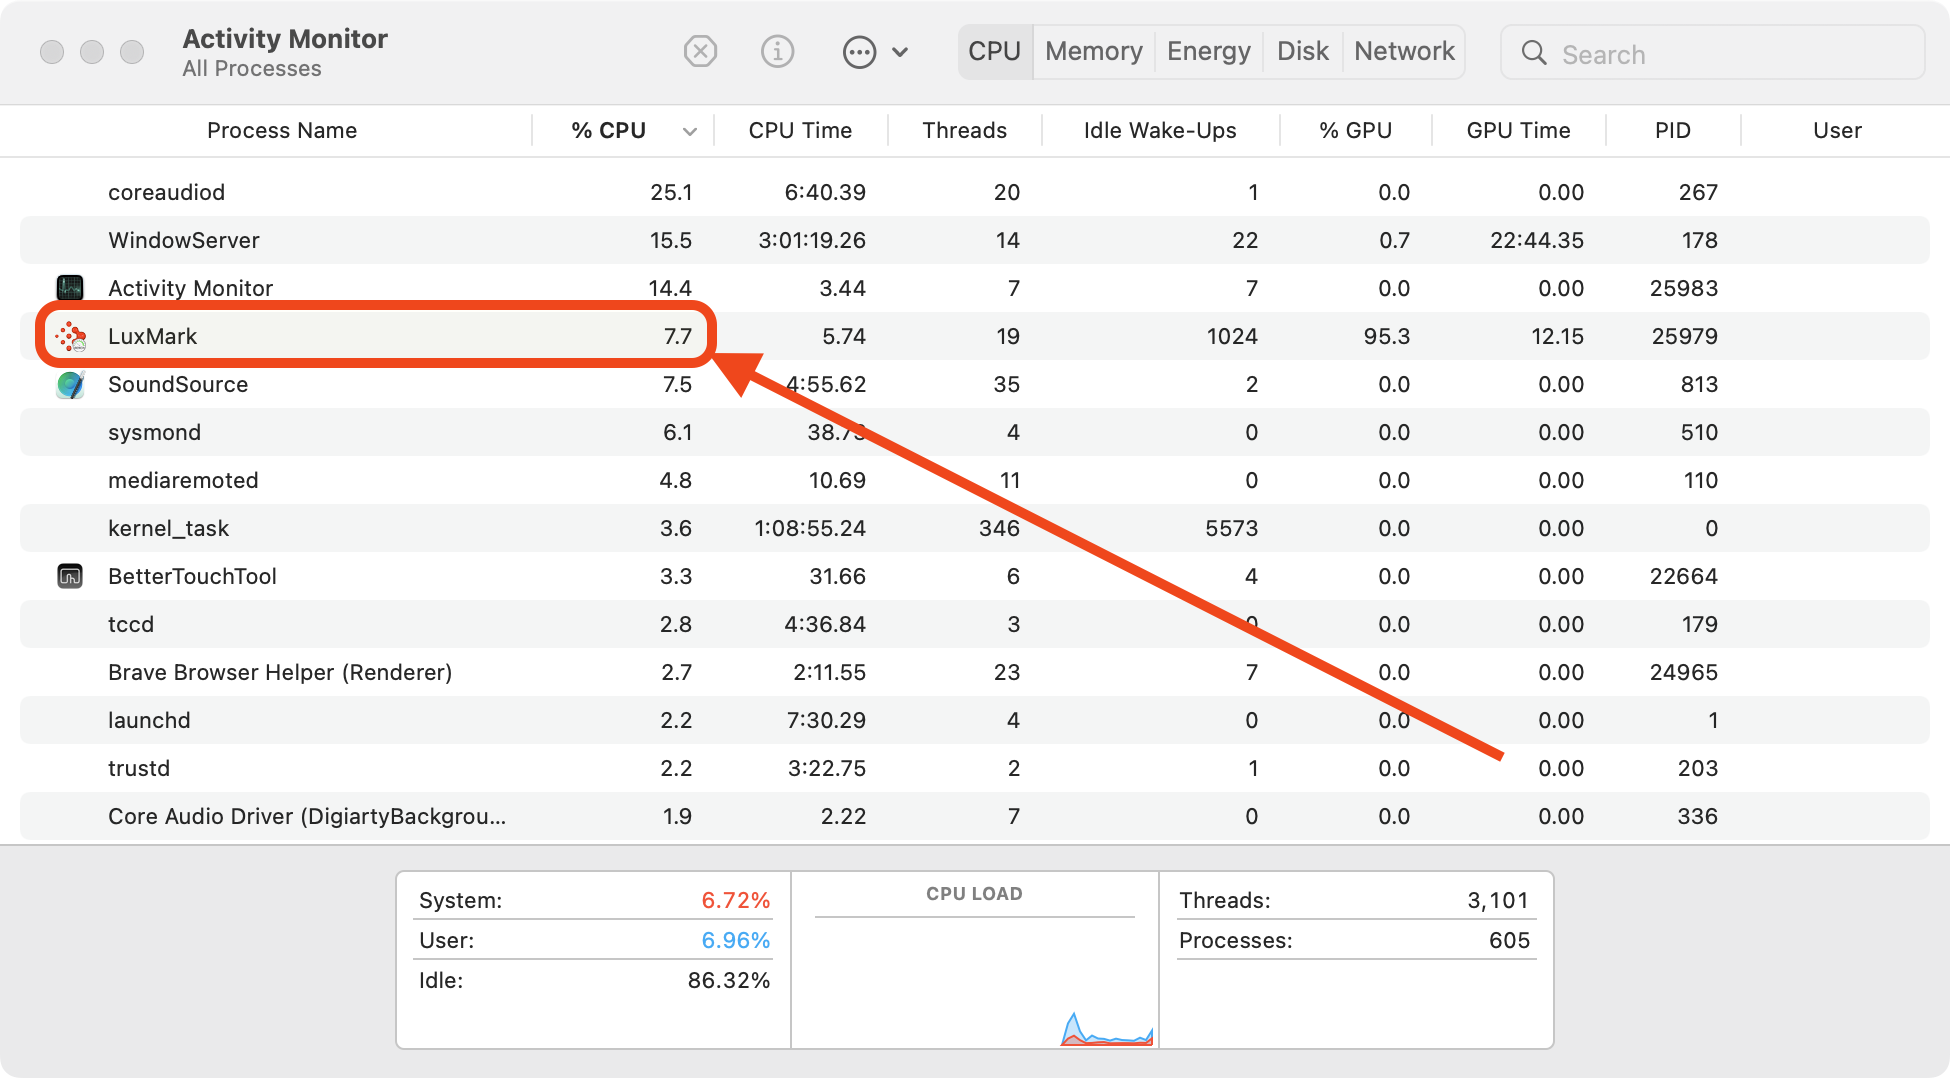
Task: Select the SoundSource process name
Action: coord(178,384)
